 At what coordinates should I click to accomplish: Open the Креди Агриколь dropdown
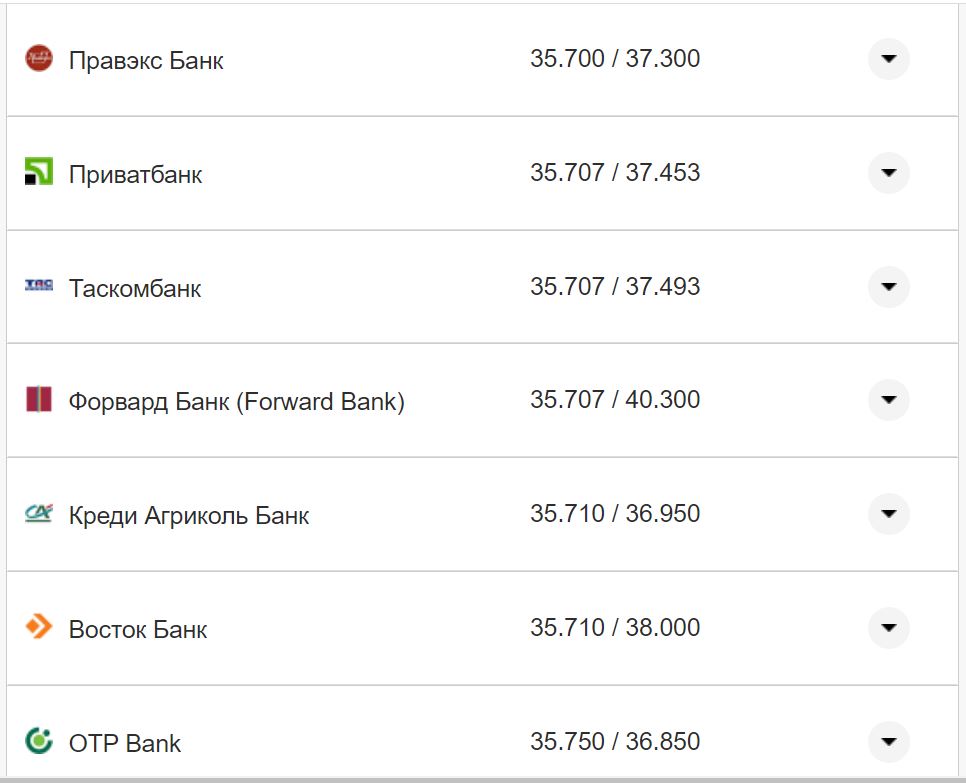click(x=888, y=514)
